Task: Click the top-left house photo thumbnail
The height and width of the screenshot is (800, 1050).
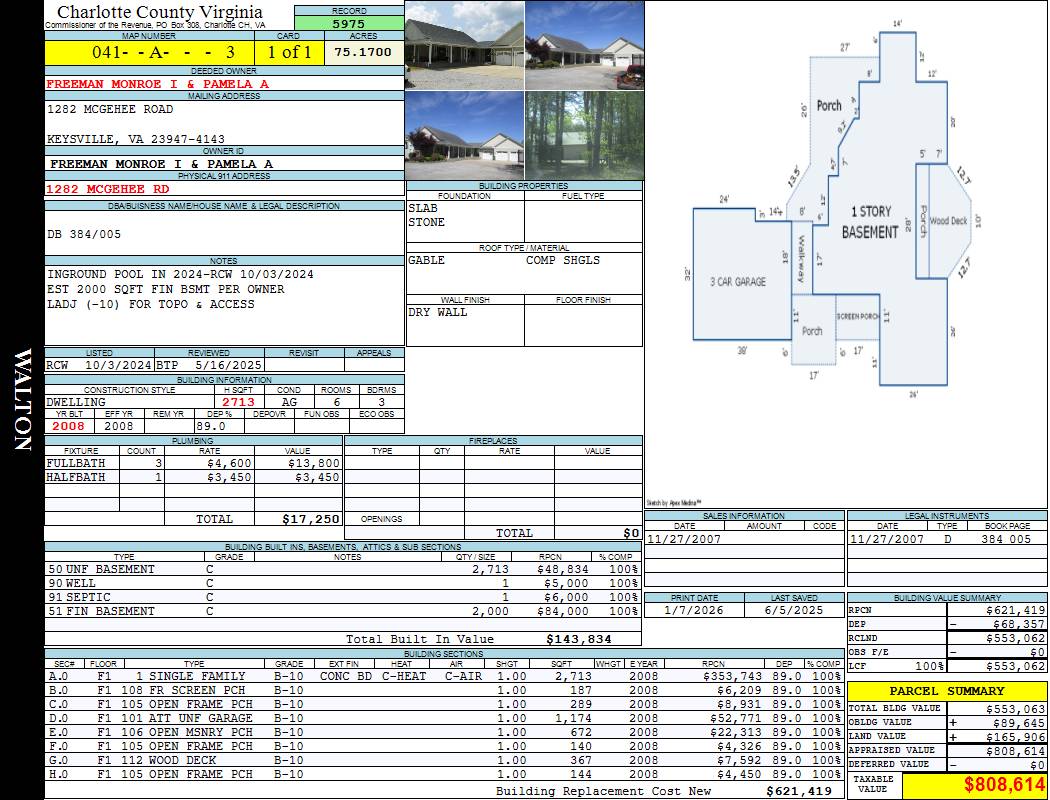Action: (464, 46)
